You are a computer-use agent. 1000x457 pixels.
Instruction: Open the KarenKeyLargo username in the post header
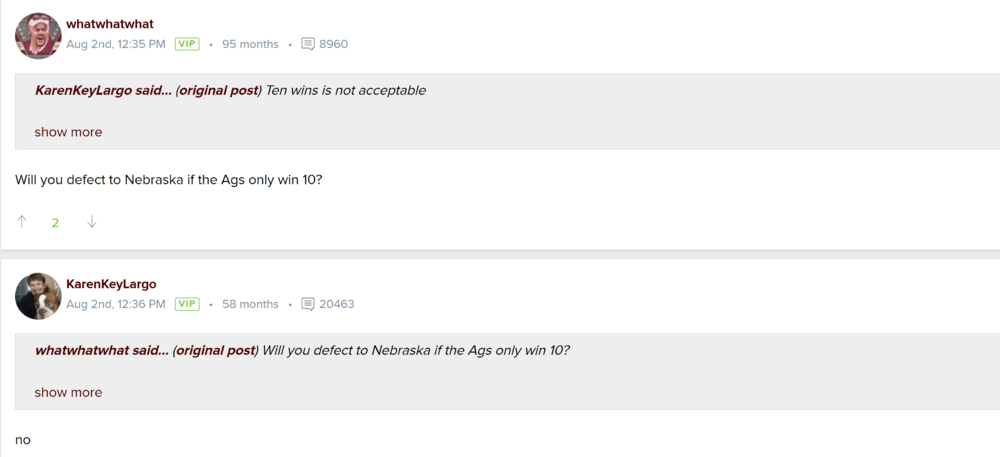(x=111, y=284)
